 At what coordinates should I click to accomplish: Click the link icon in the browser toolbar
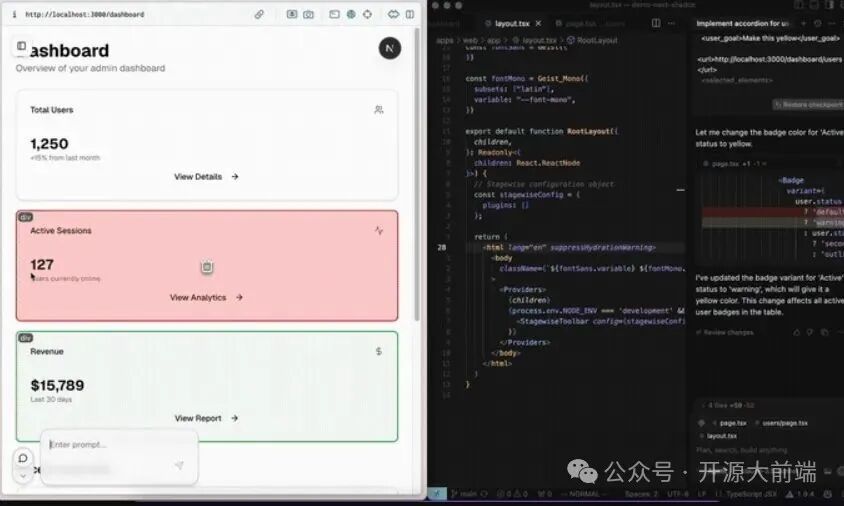point(259,15)
